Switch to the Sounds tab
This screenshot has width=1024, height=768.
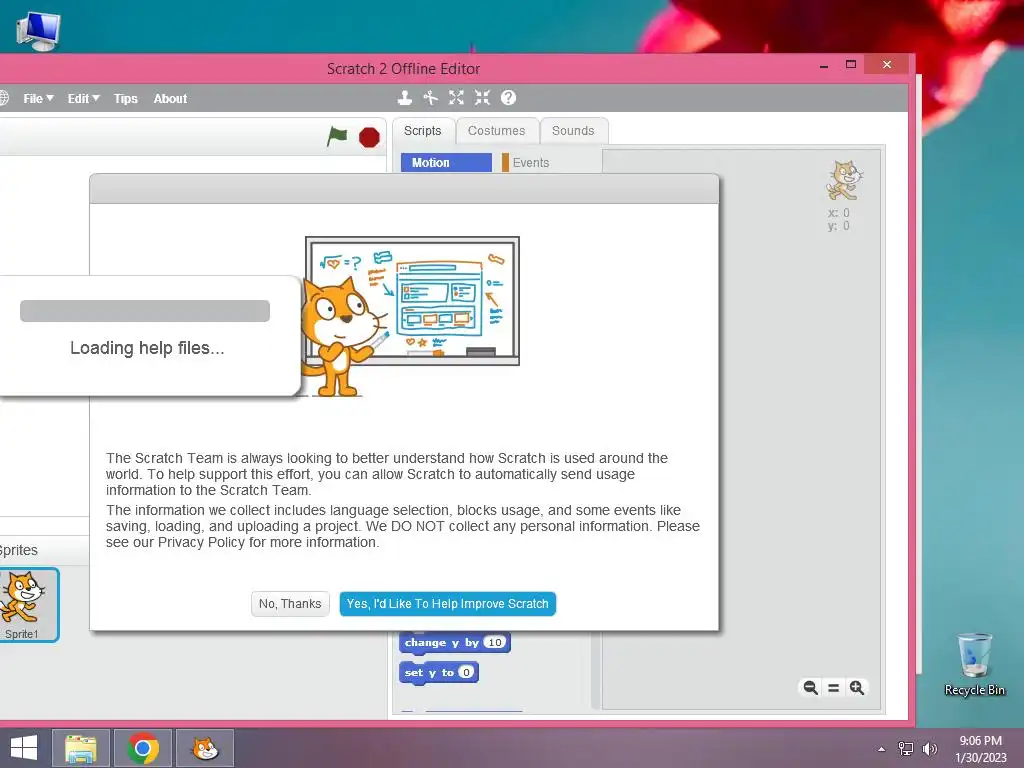[573, 131]
